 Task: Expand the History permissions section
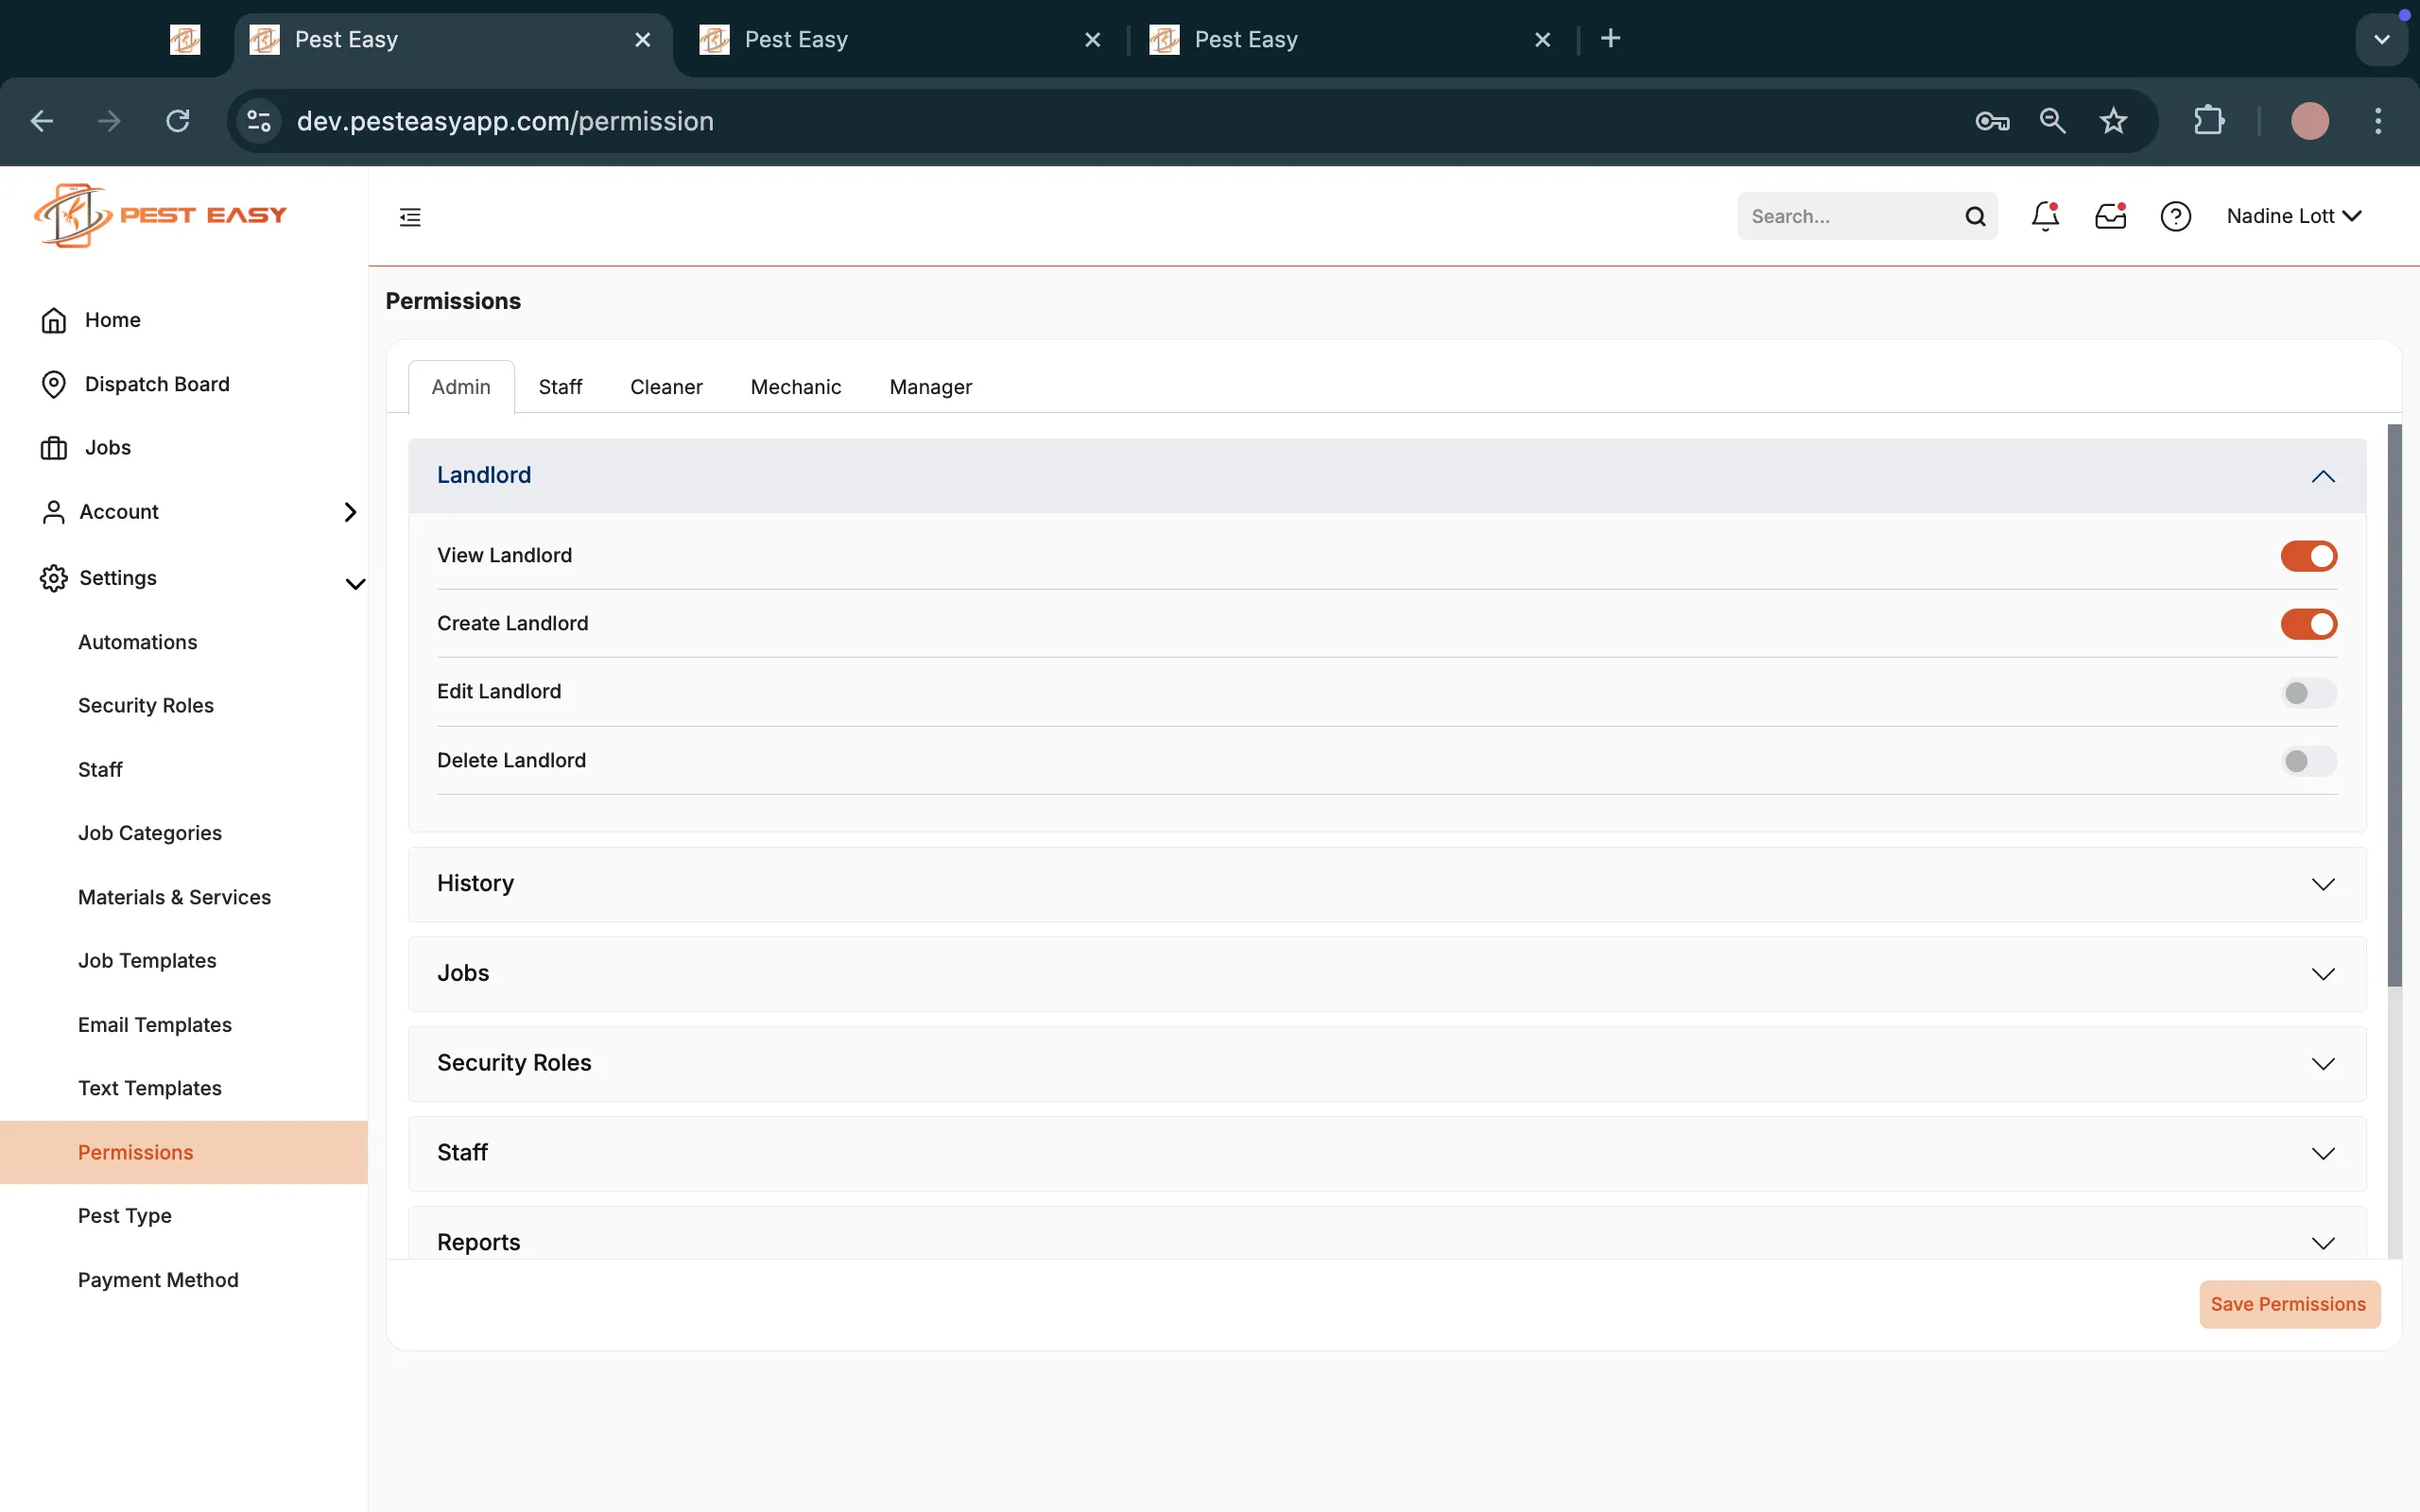point(1386,884)
